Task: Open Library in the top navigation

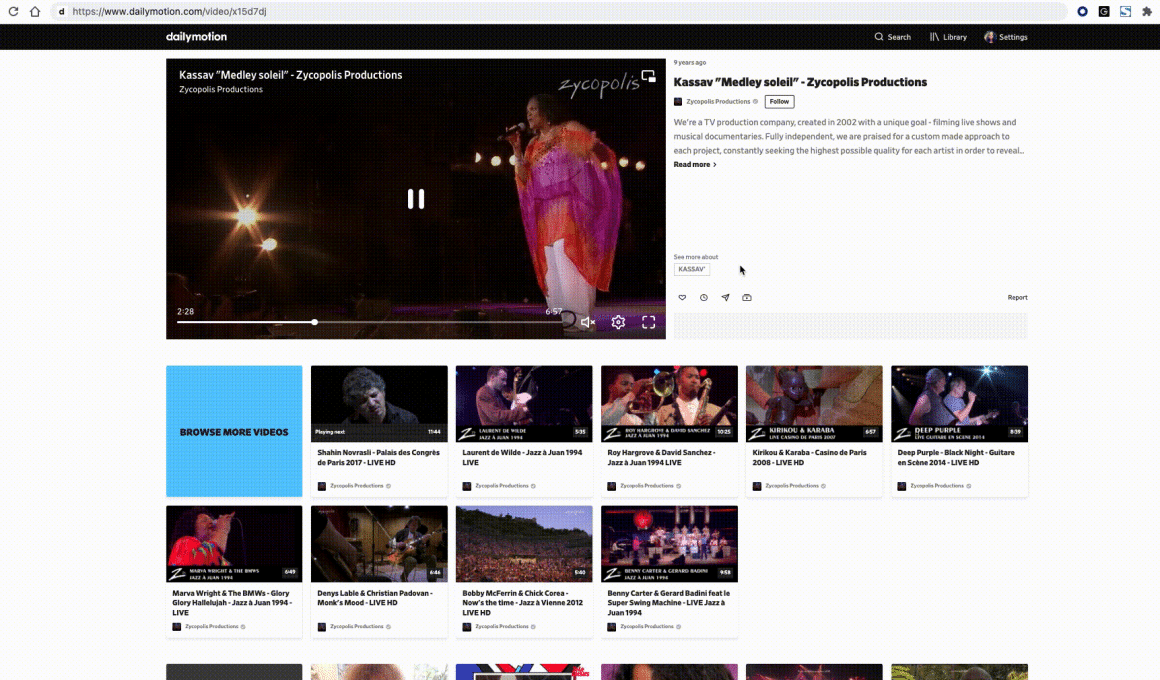Action: click(x=948, y=37)
